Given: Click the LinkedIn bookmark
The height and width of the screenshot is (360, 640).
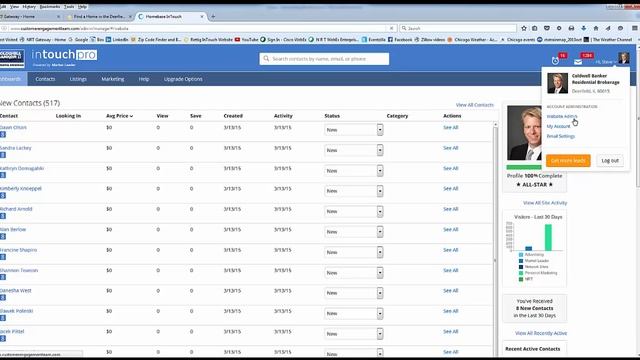Looking at the screenshot, I should tap(117, 40).
